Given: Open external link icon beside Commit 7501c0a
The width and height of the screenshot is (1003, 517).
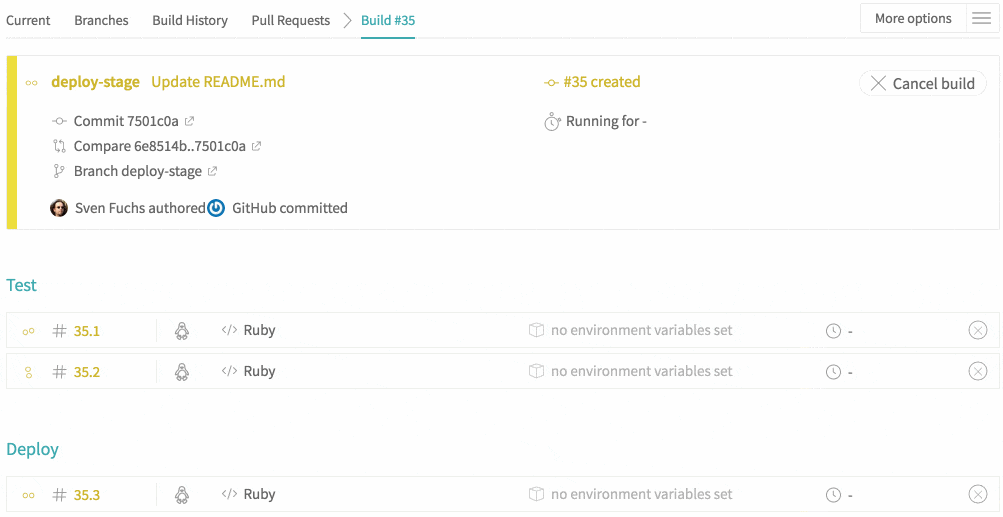Looking at the screenshot, I should [190, 122].
